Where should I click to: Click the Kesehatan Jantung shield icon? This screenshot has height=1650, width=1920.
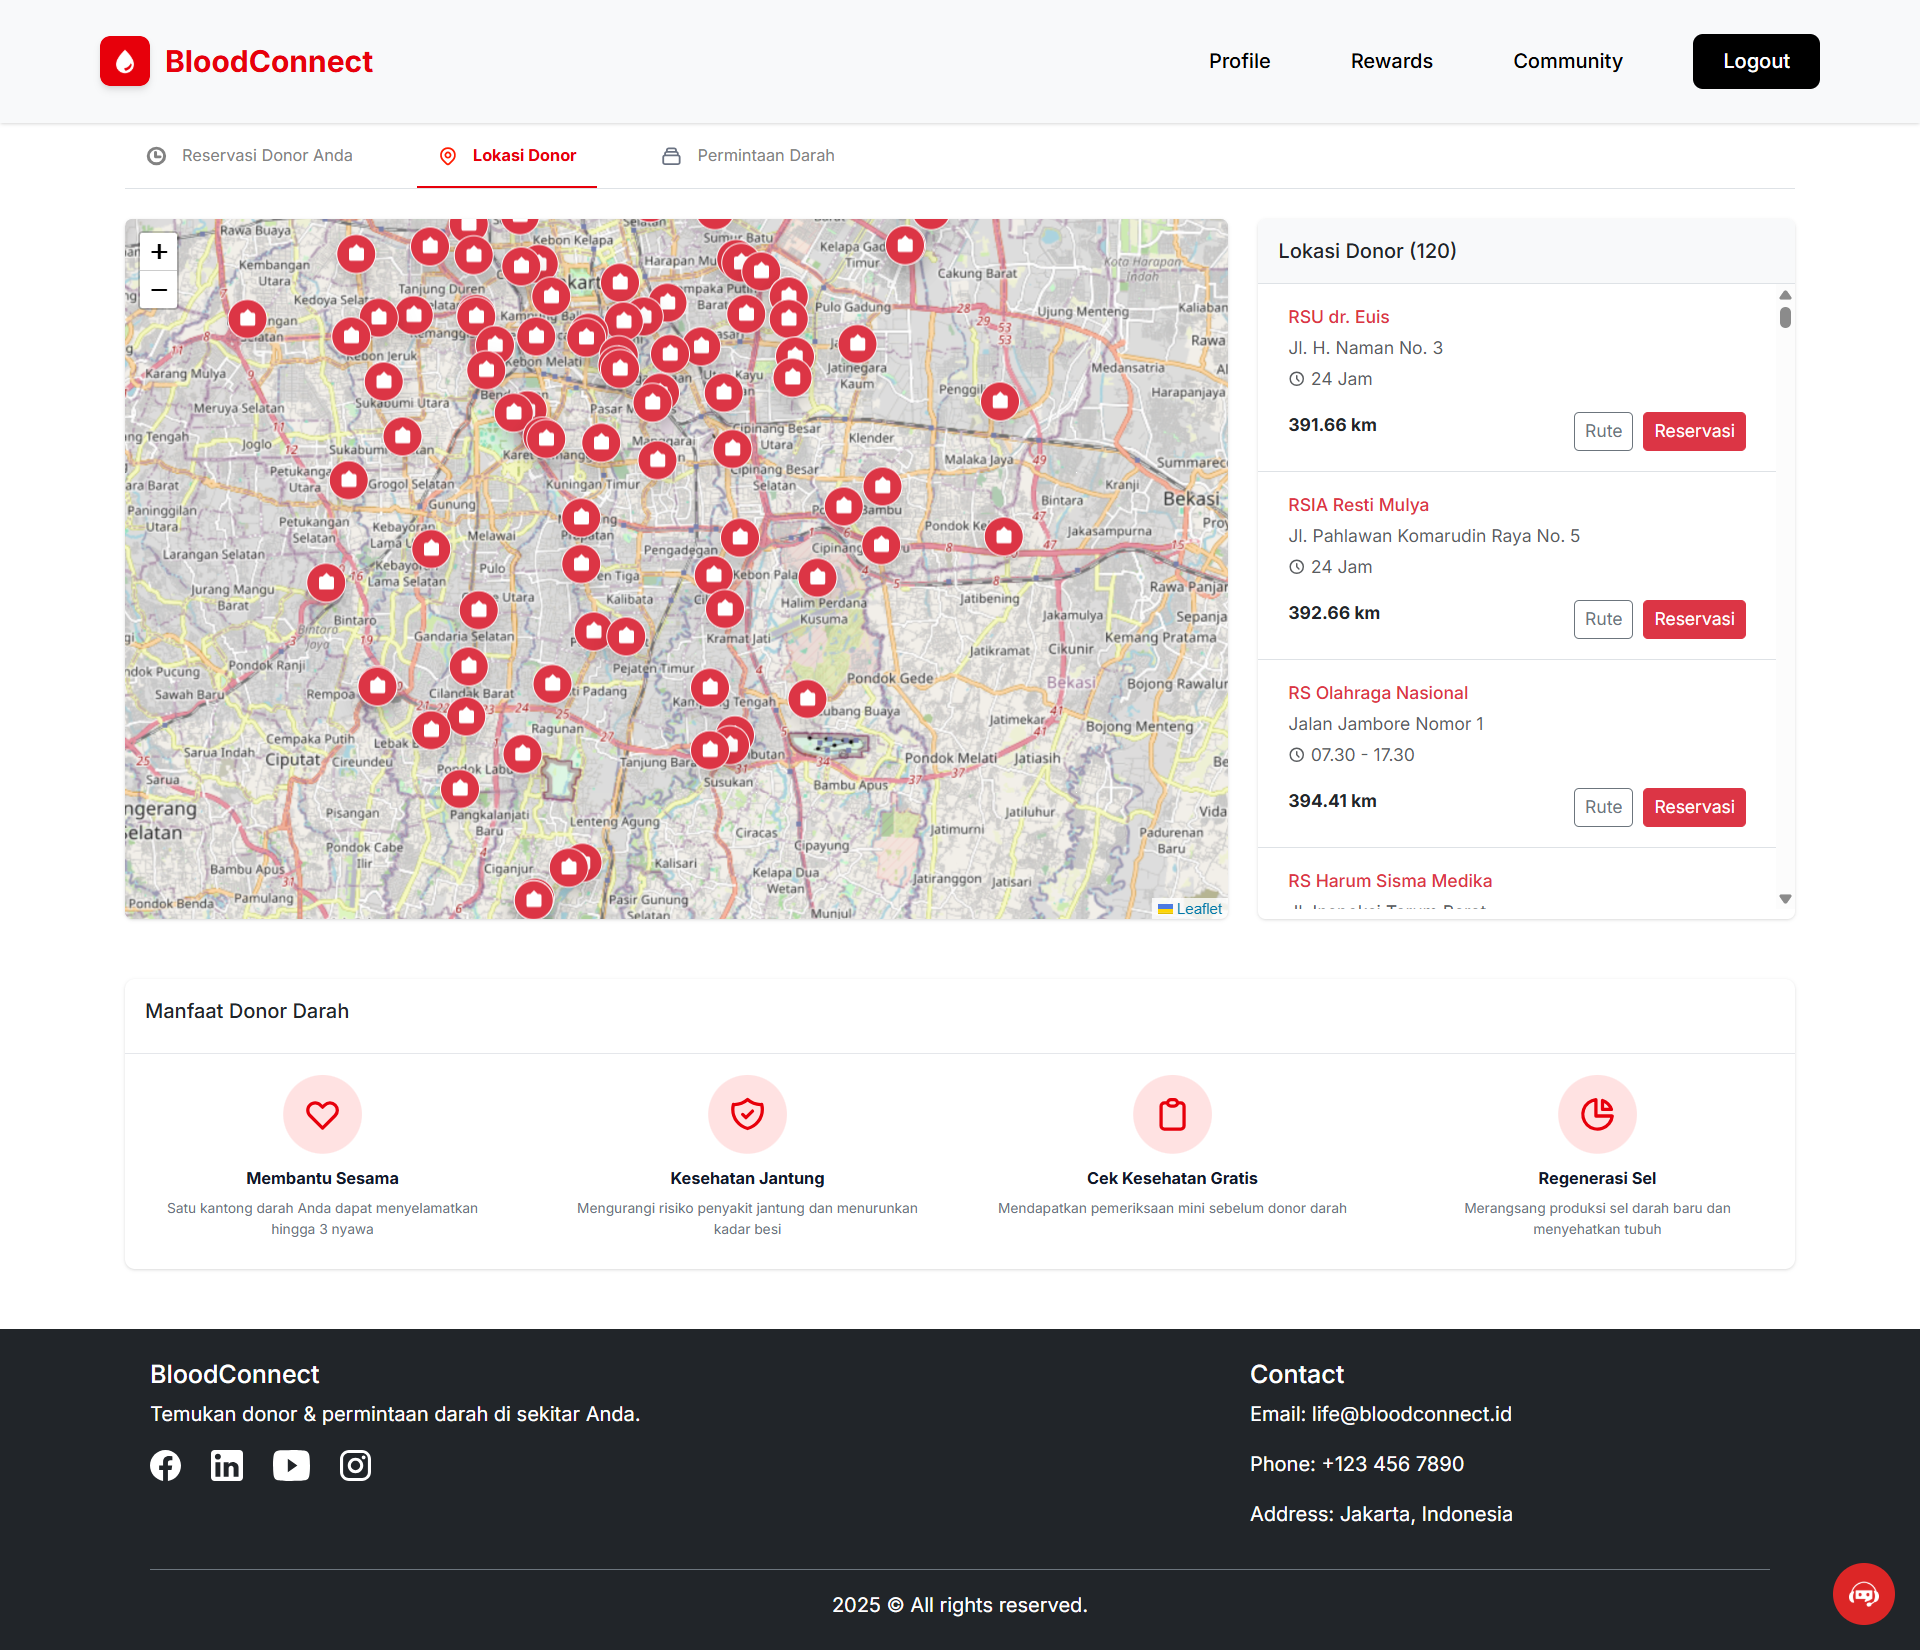coord(747,1114)
